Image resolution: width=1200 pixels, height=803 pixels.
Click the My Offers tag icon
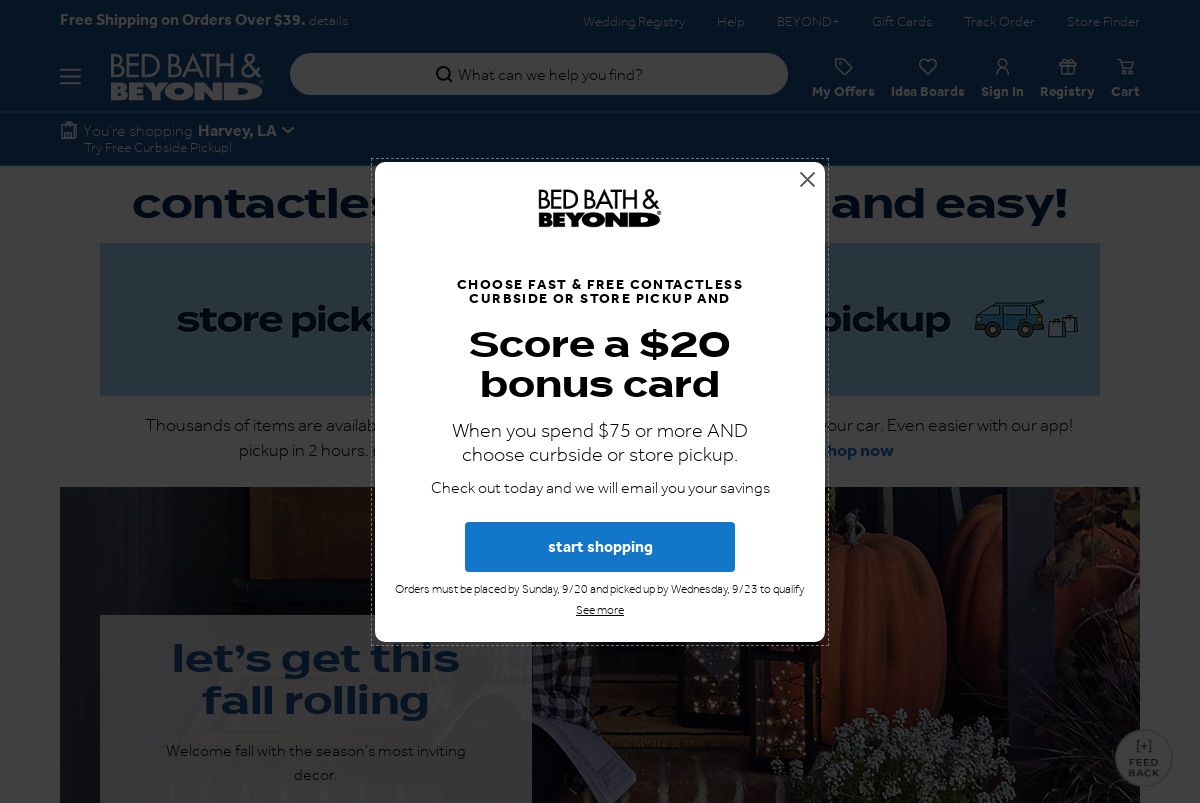[843, 67]
